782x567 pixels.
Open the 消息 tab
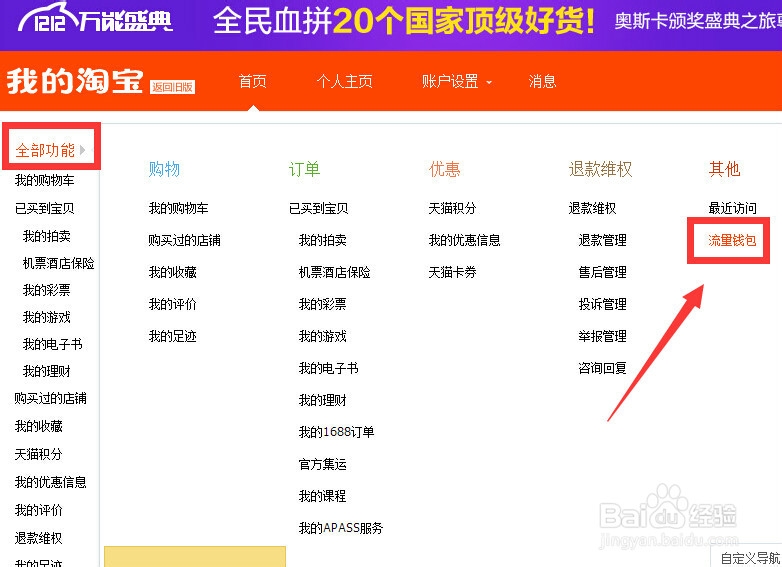click(542, 81)
